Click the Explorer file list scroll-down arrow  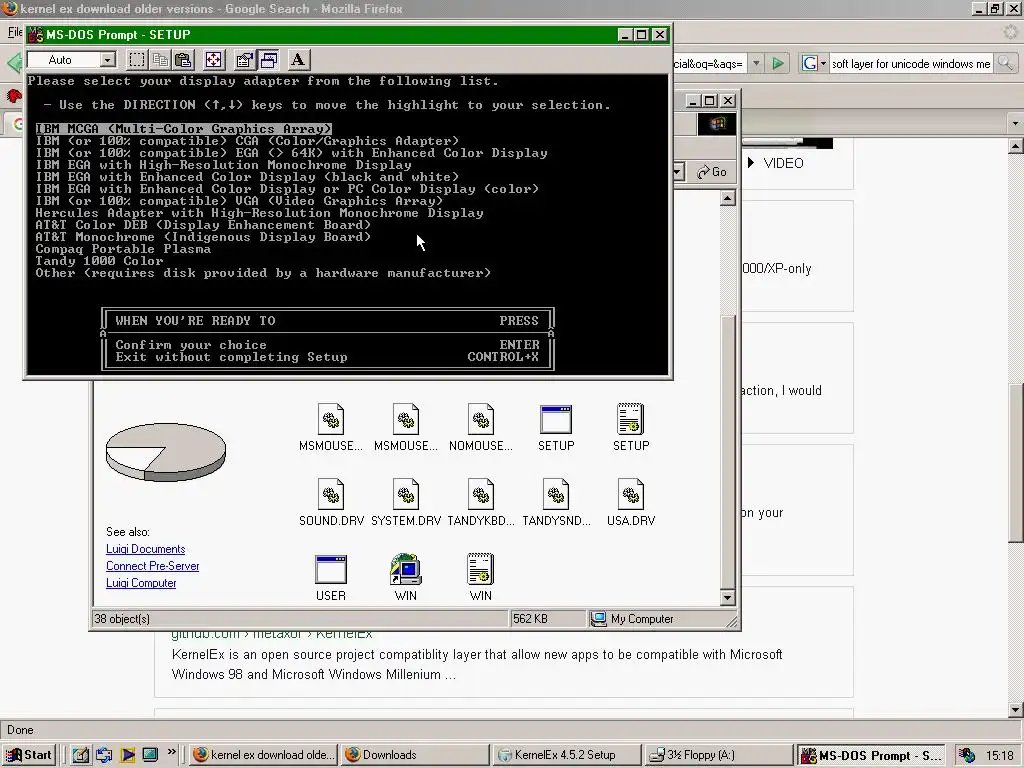pyautogui.click(x=728, y=597)
